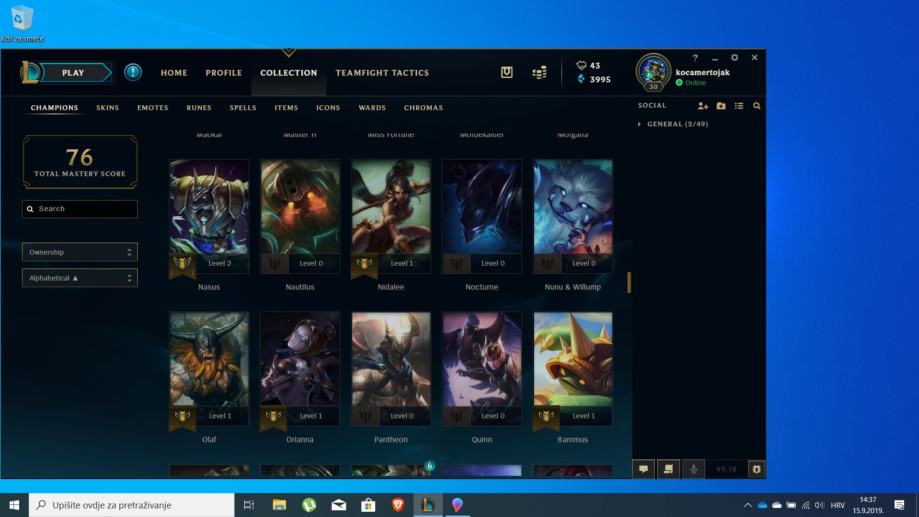Switch to the SKINS subtab
The image size is (919, 517).
tap(107, 108)
